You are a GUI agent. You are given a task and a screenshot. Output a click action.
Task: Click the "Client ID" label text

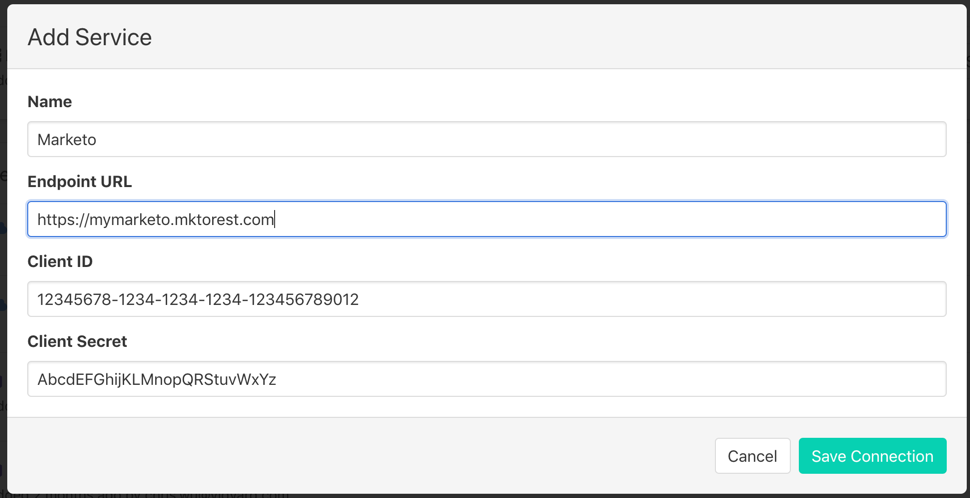click(x=60, y=262)
